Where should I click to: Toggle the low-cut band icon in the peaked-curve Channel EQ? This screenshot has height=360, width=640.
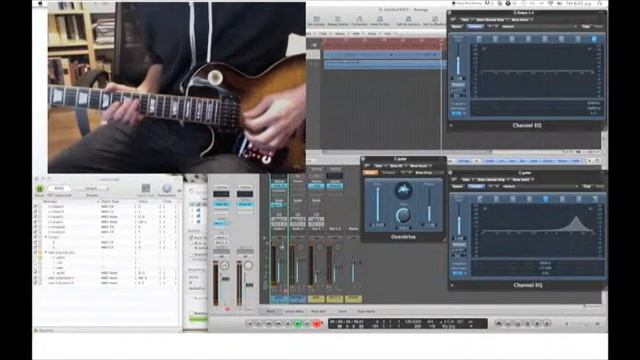pos(480,199)
